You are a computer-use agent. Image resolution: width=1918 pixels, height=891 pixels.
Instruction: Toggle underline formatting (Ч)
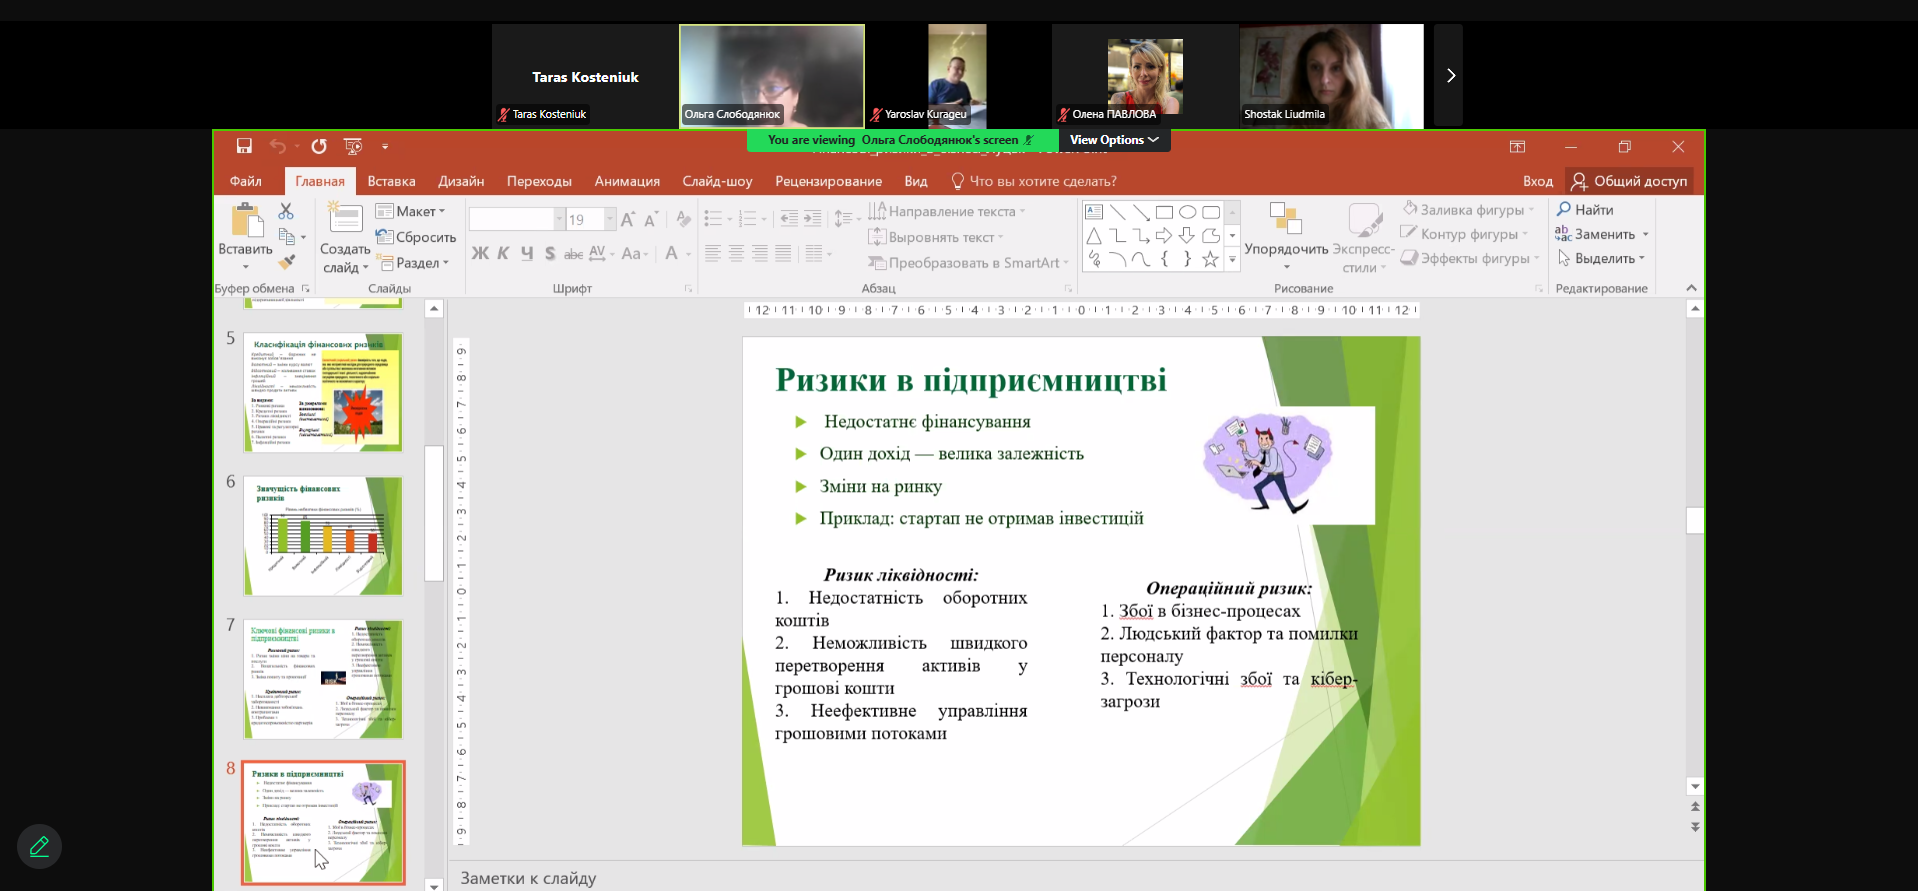[x=527, y=253]
